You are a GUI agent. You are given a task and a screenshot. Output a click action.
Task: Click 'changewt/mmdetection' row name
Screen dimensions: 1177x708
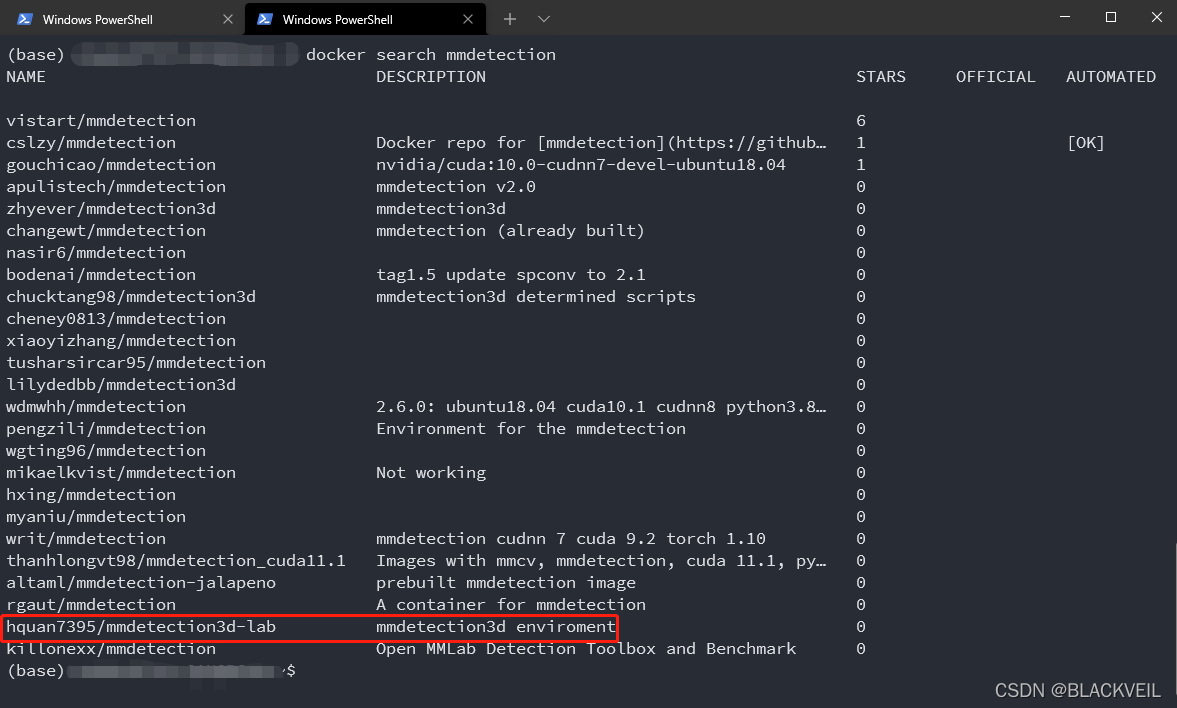[x=106, y=230]
